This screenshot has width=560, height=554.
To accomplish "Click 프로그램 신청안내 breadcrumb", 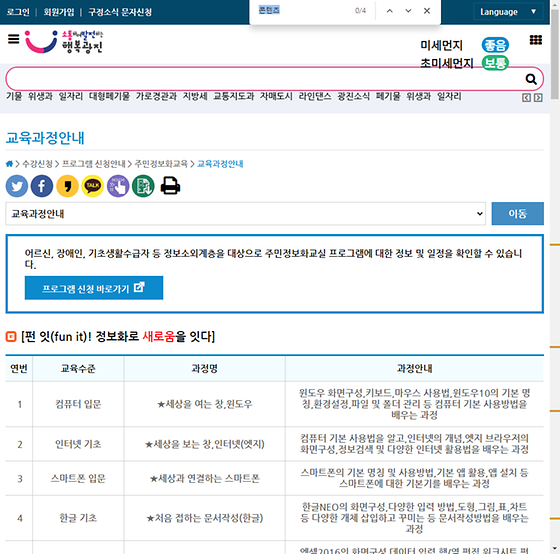I will point(94,164).
